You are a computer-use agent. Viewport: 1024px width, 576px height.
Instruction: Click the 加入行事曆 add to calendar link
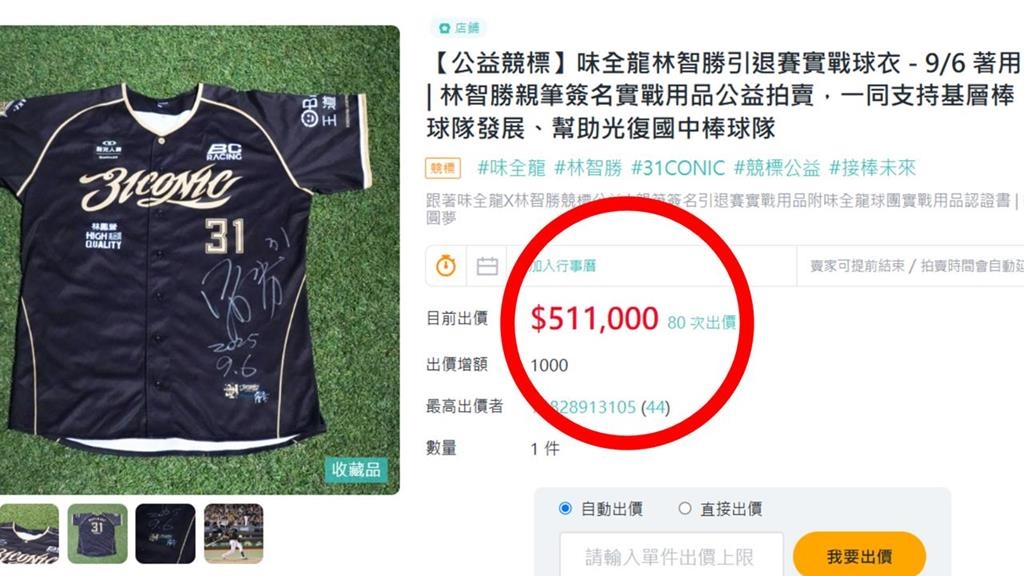coord(563,266)
